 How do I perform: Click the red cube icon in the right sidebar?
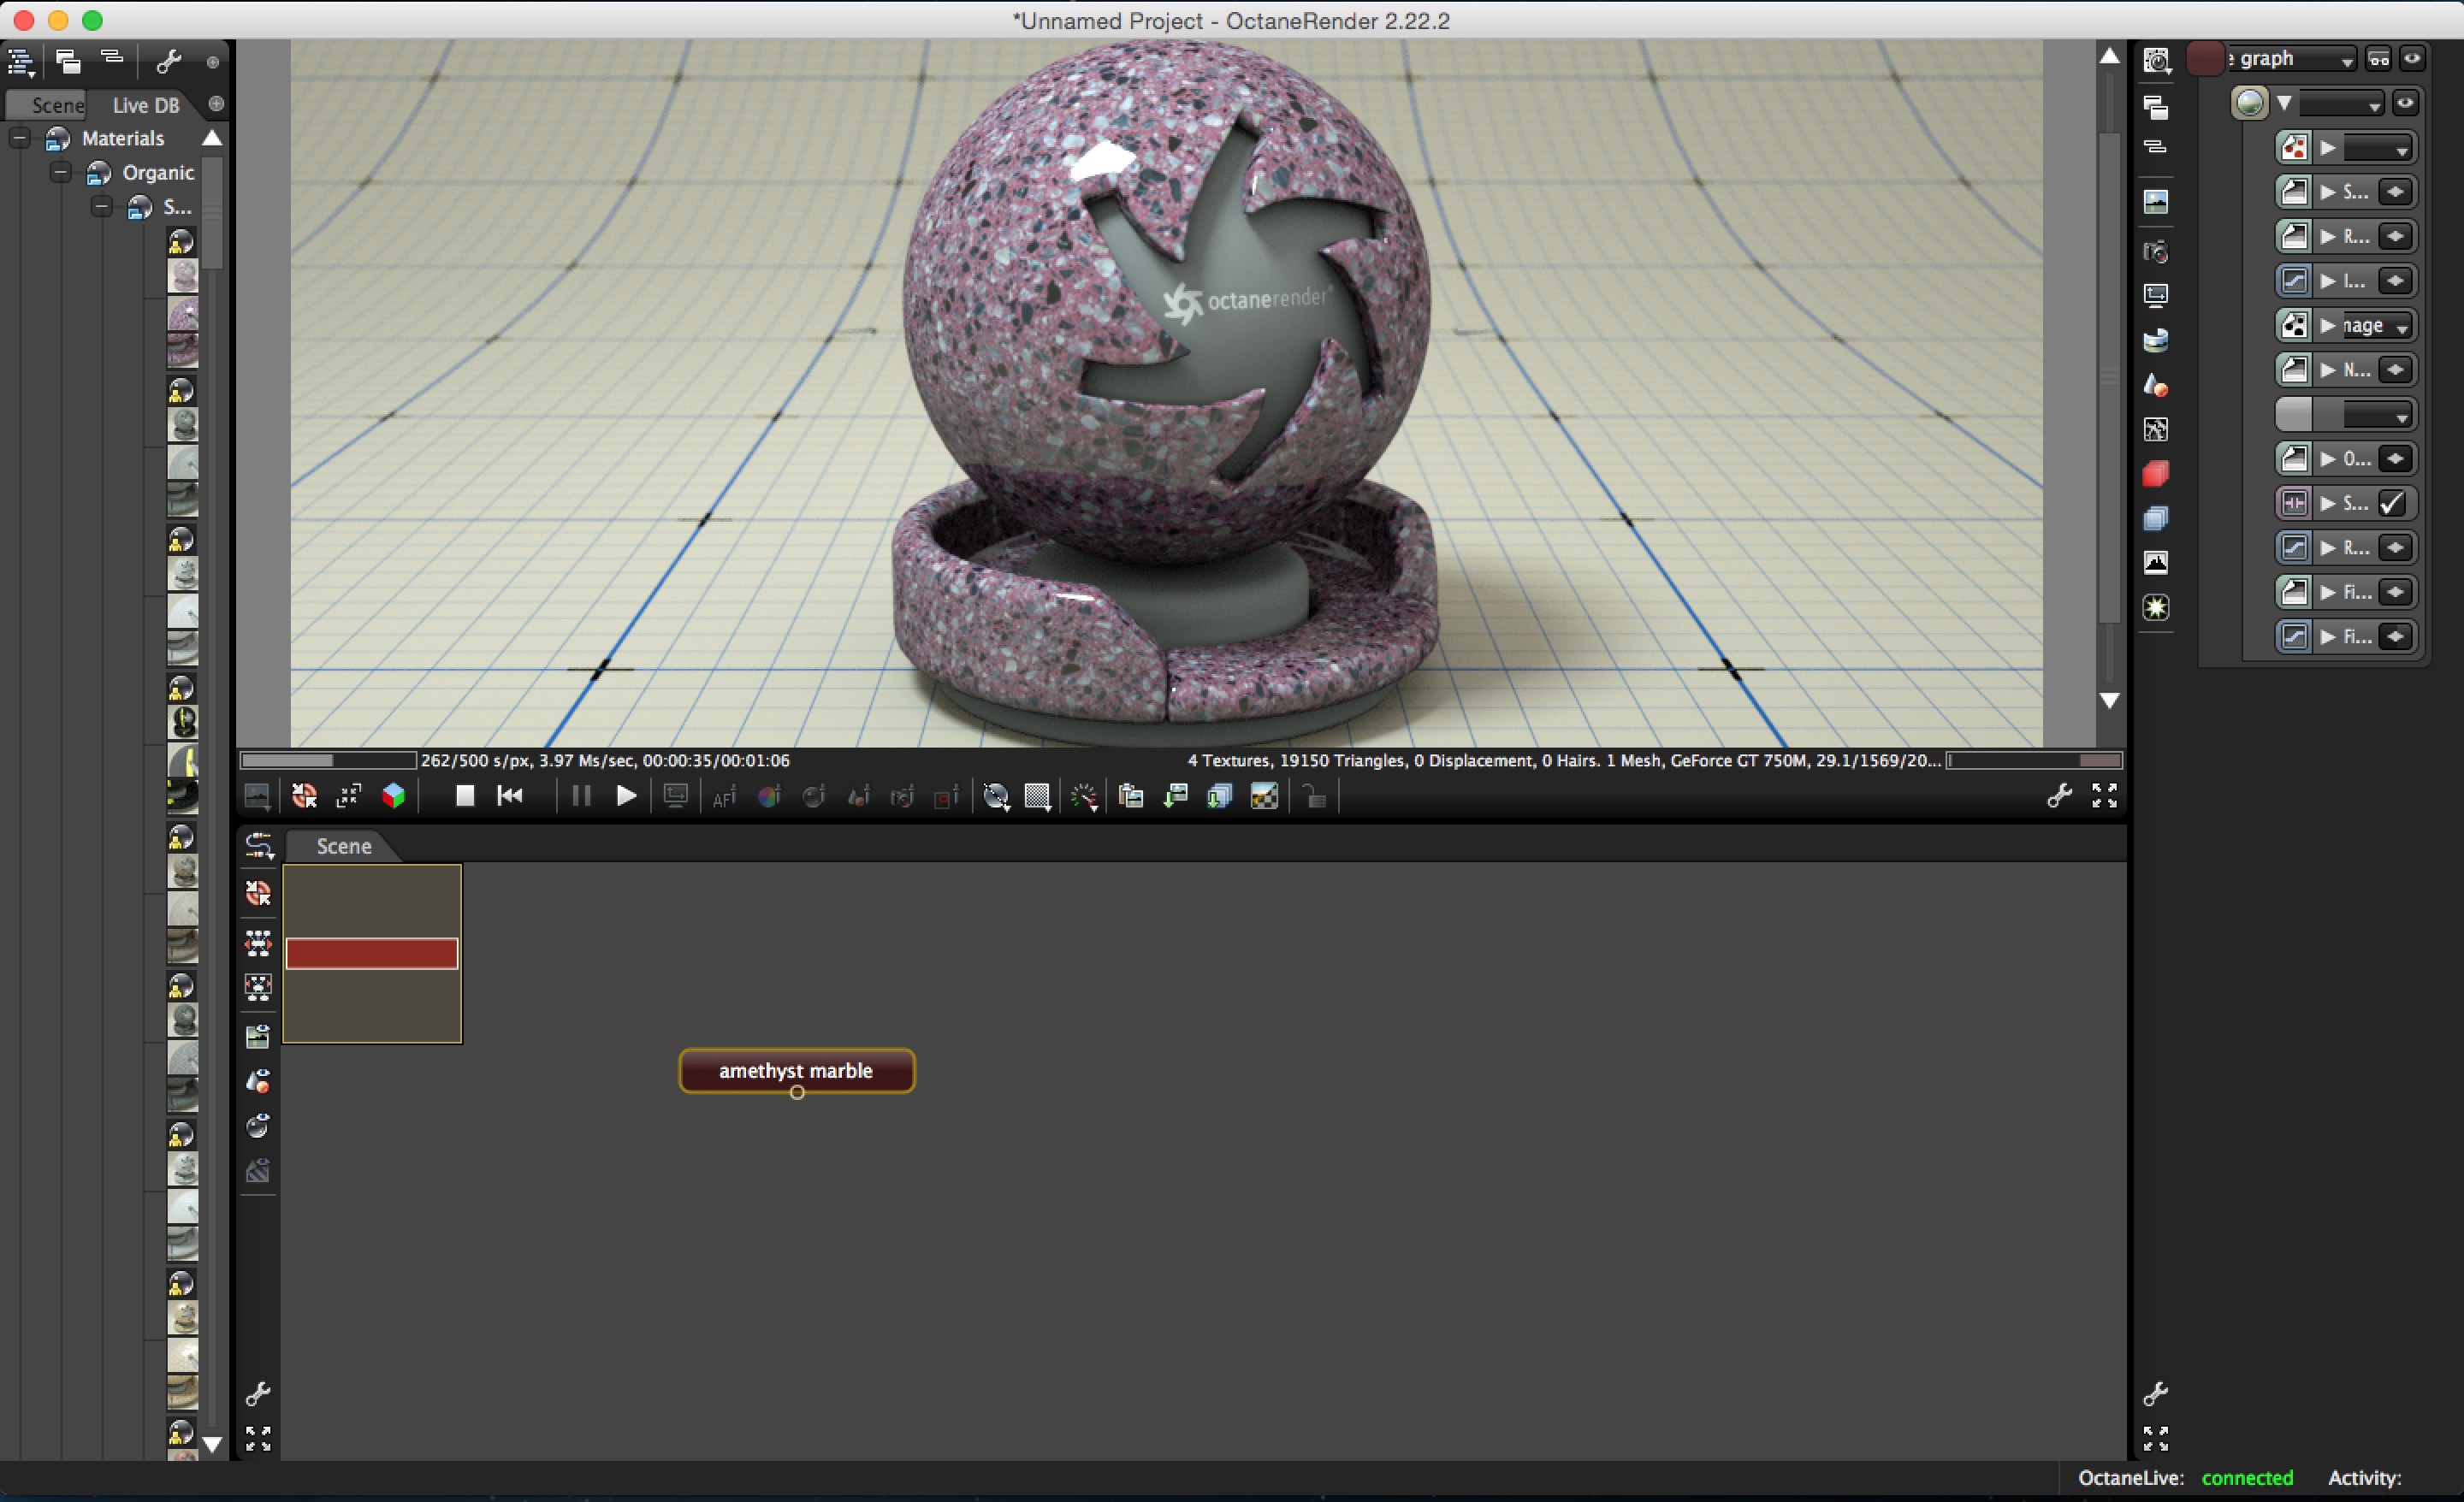[x=2156, y=474]
